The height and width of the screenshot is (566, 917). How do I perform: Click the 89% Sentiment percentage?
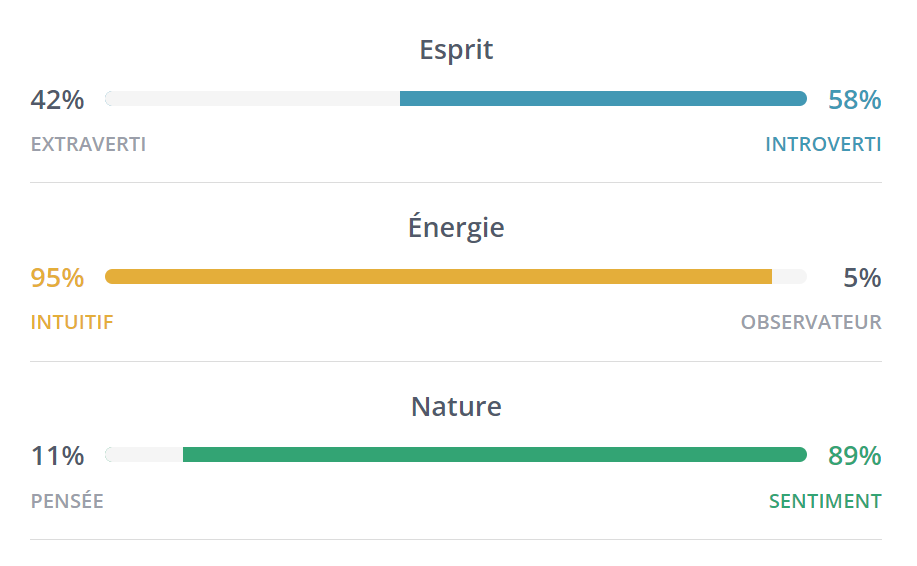(x=854, y=457)
